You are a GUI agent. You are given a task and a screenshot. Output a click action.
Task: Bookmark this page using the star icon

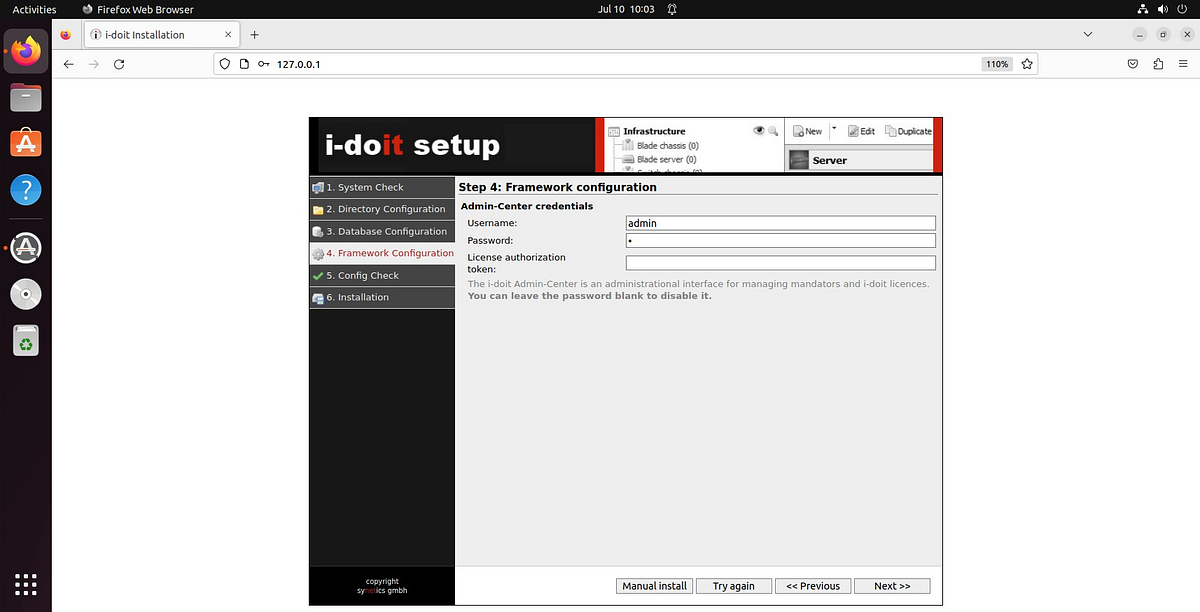(x=1027, y=63)
